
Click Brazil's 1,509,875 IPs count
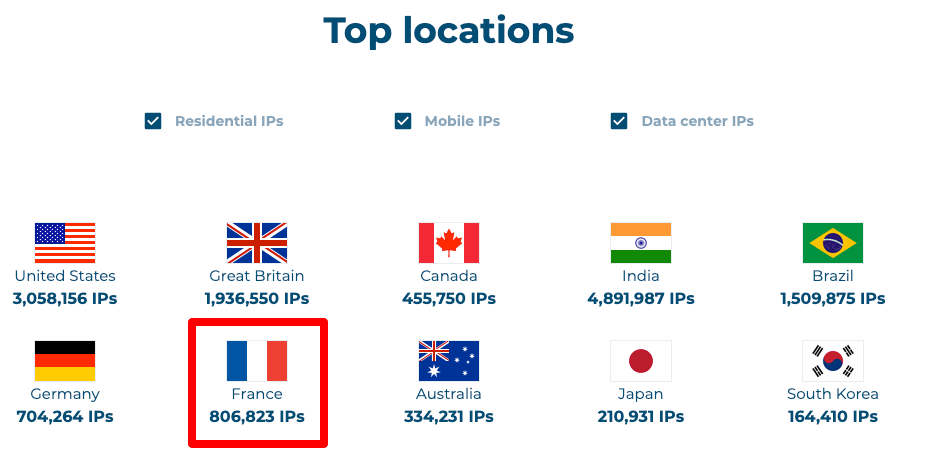coord(833,298)
